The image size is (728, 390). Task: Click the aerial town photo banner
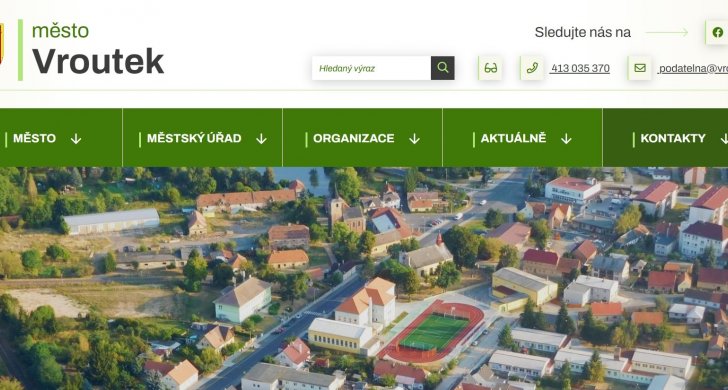(x=364, y=279)
